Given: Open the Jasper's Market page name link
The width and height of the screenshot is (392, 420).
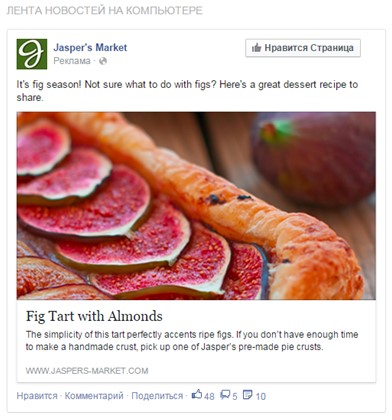Looking at the screenshot, I should pos(90,47).
